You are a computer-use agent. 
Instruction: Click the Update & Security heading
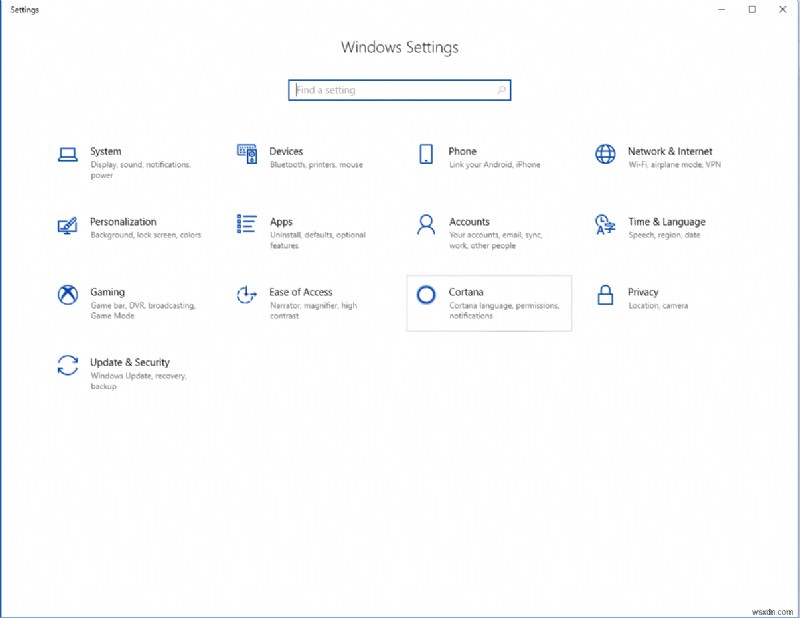point(130,362)
